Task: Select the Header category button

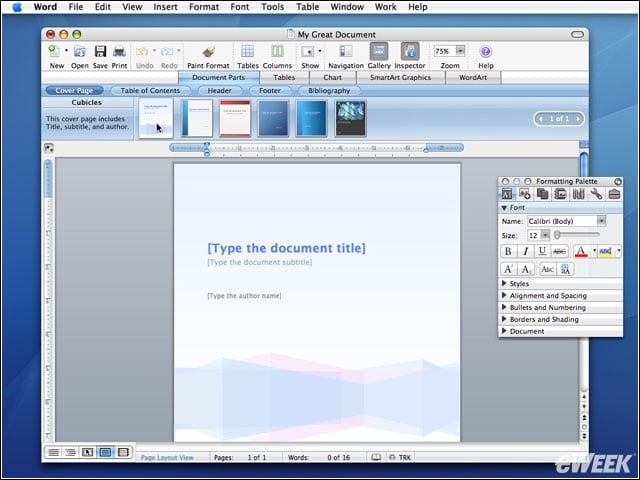Action: coord(220,90)
